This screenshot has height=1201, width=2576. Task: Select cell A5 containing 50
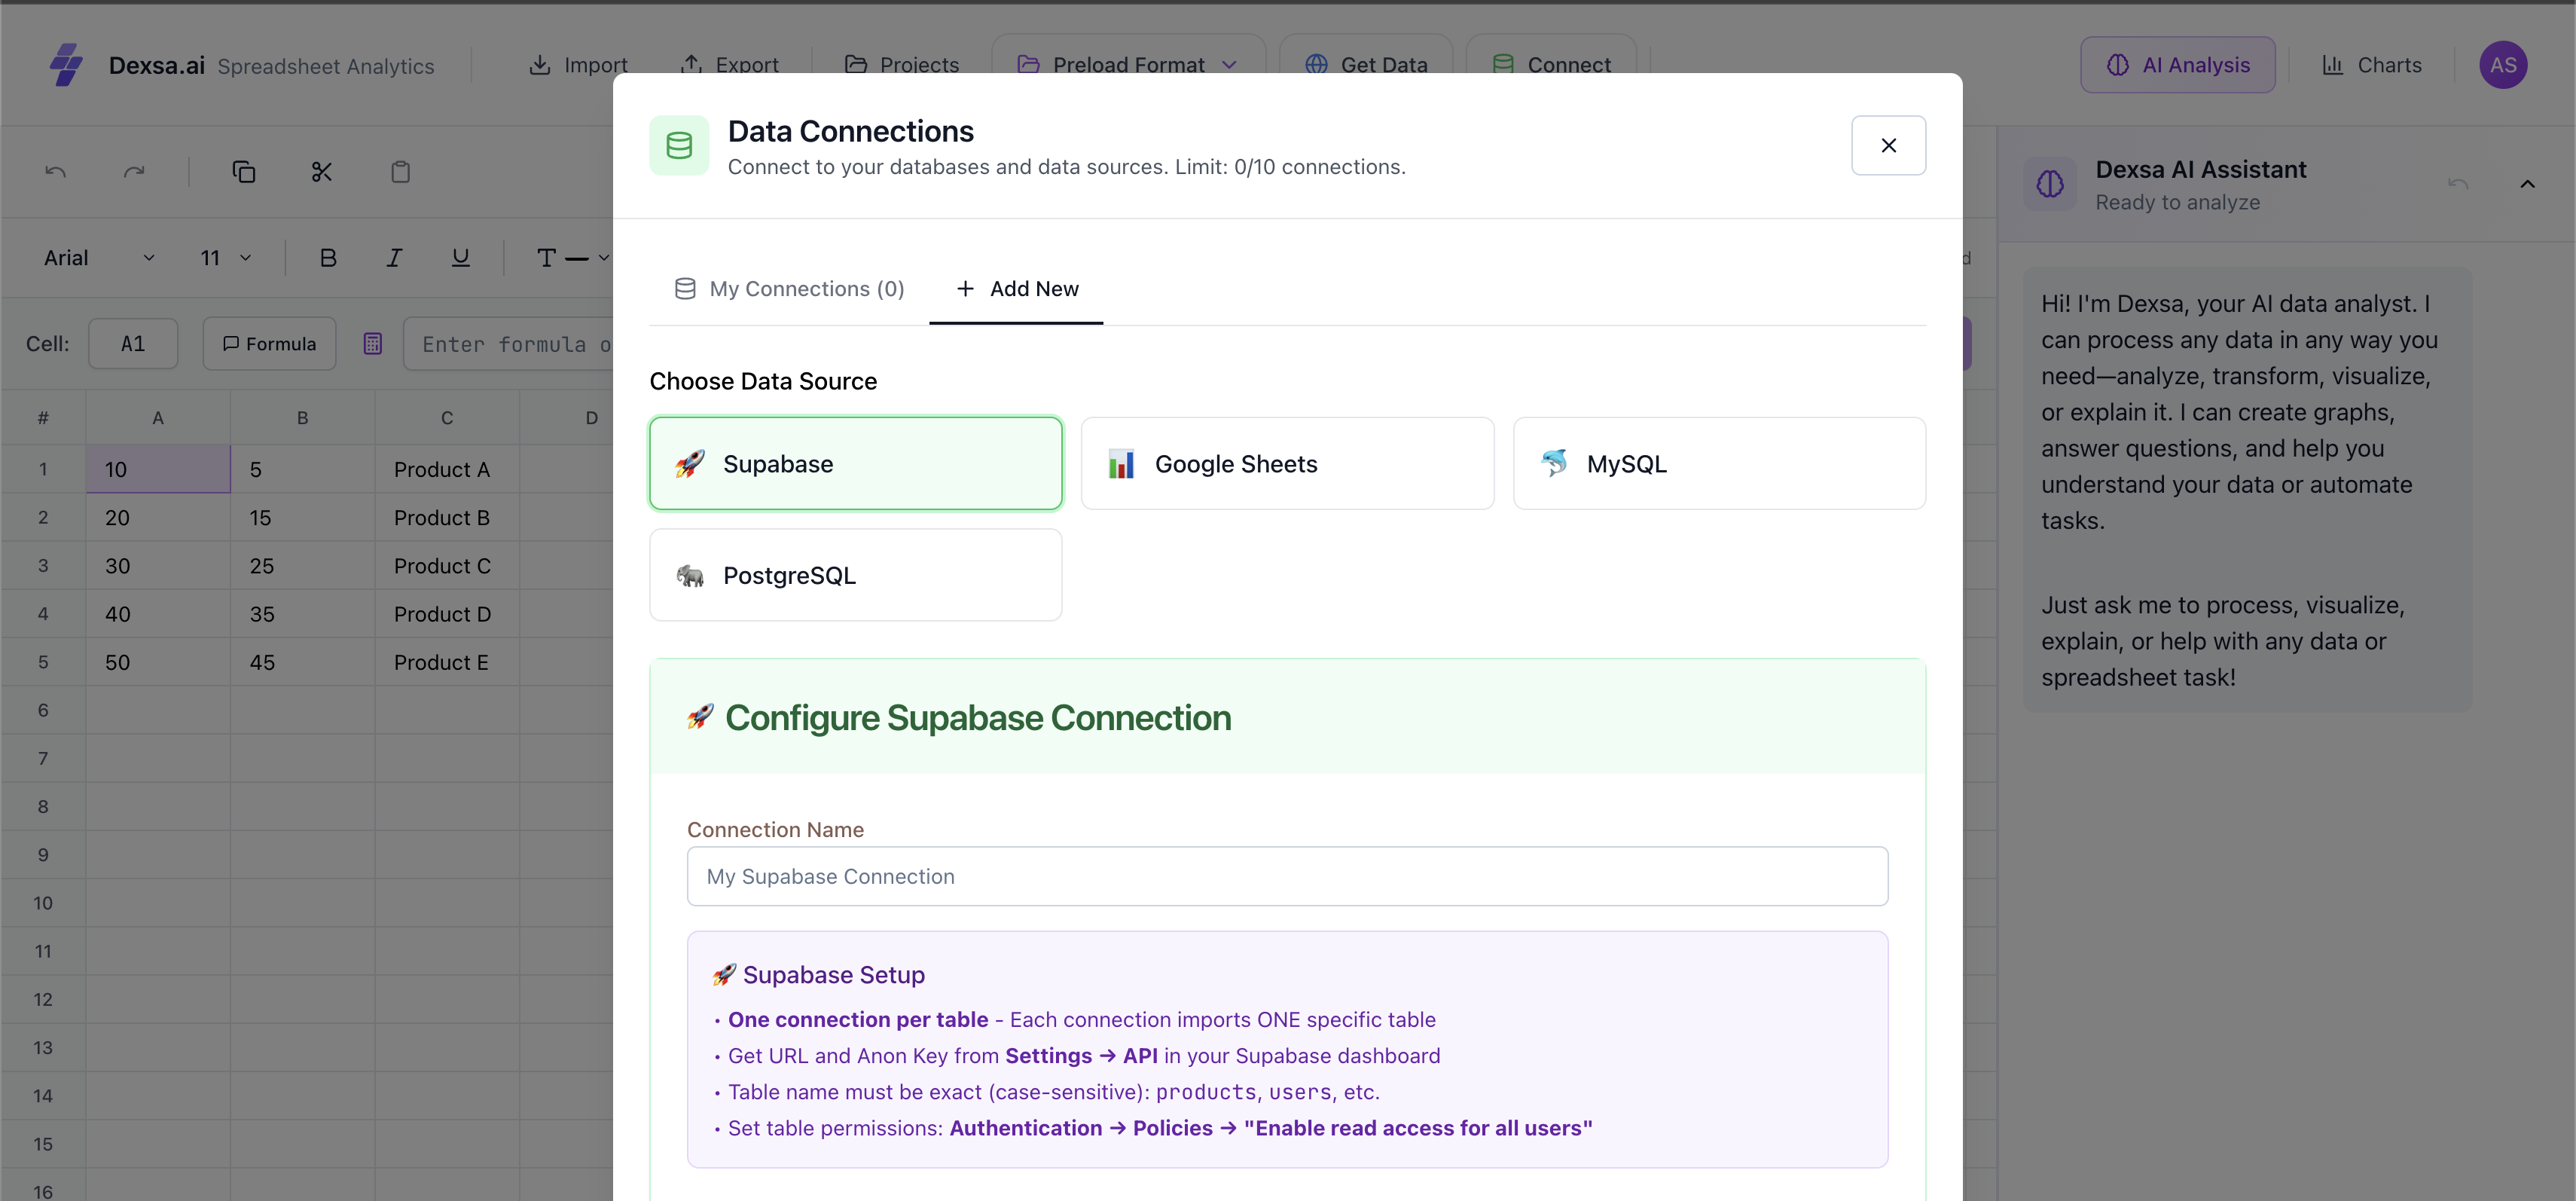click(158, 662)
